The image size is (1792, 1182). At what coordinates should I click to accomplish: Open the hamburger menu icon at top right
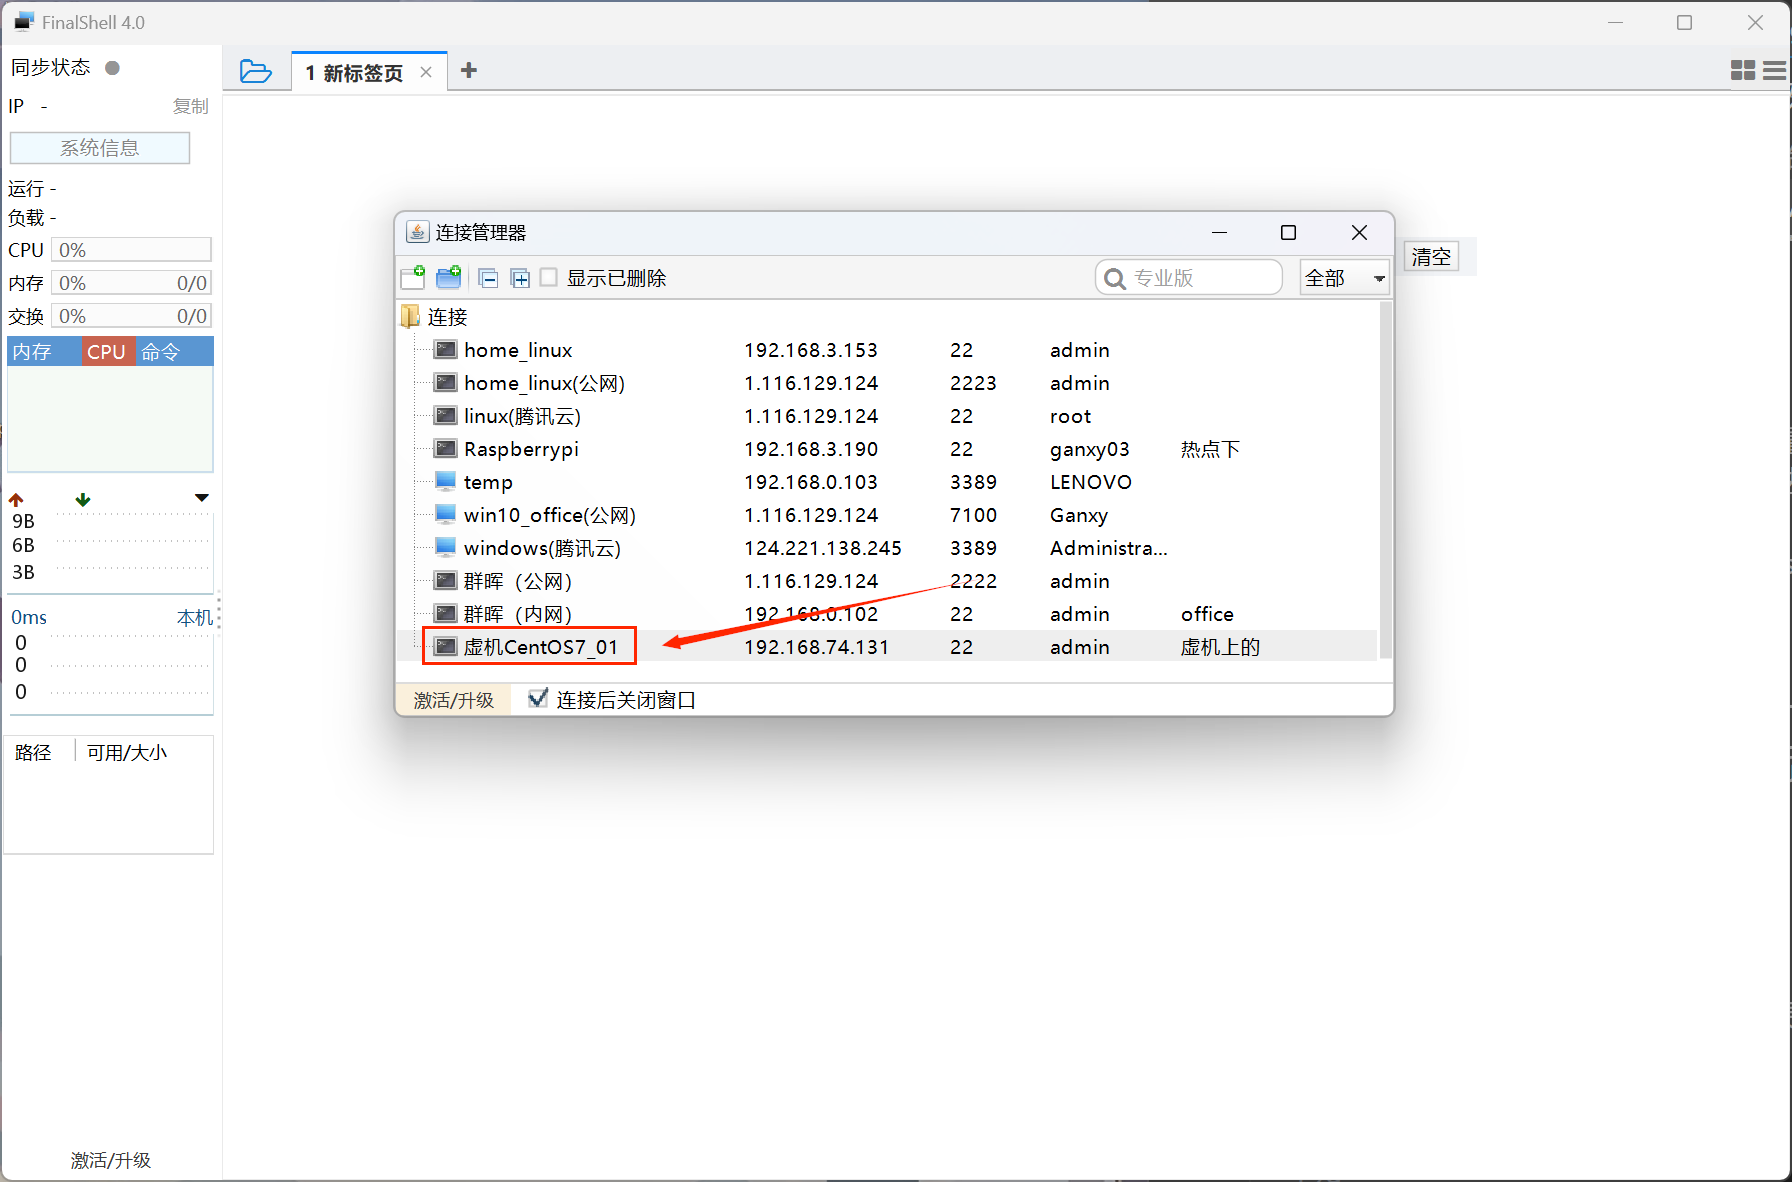(x=1775, y=70)
